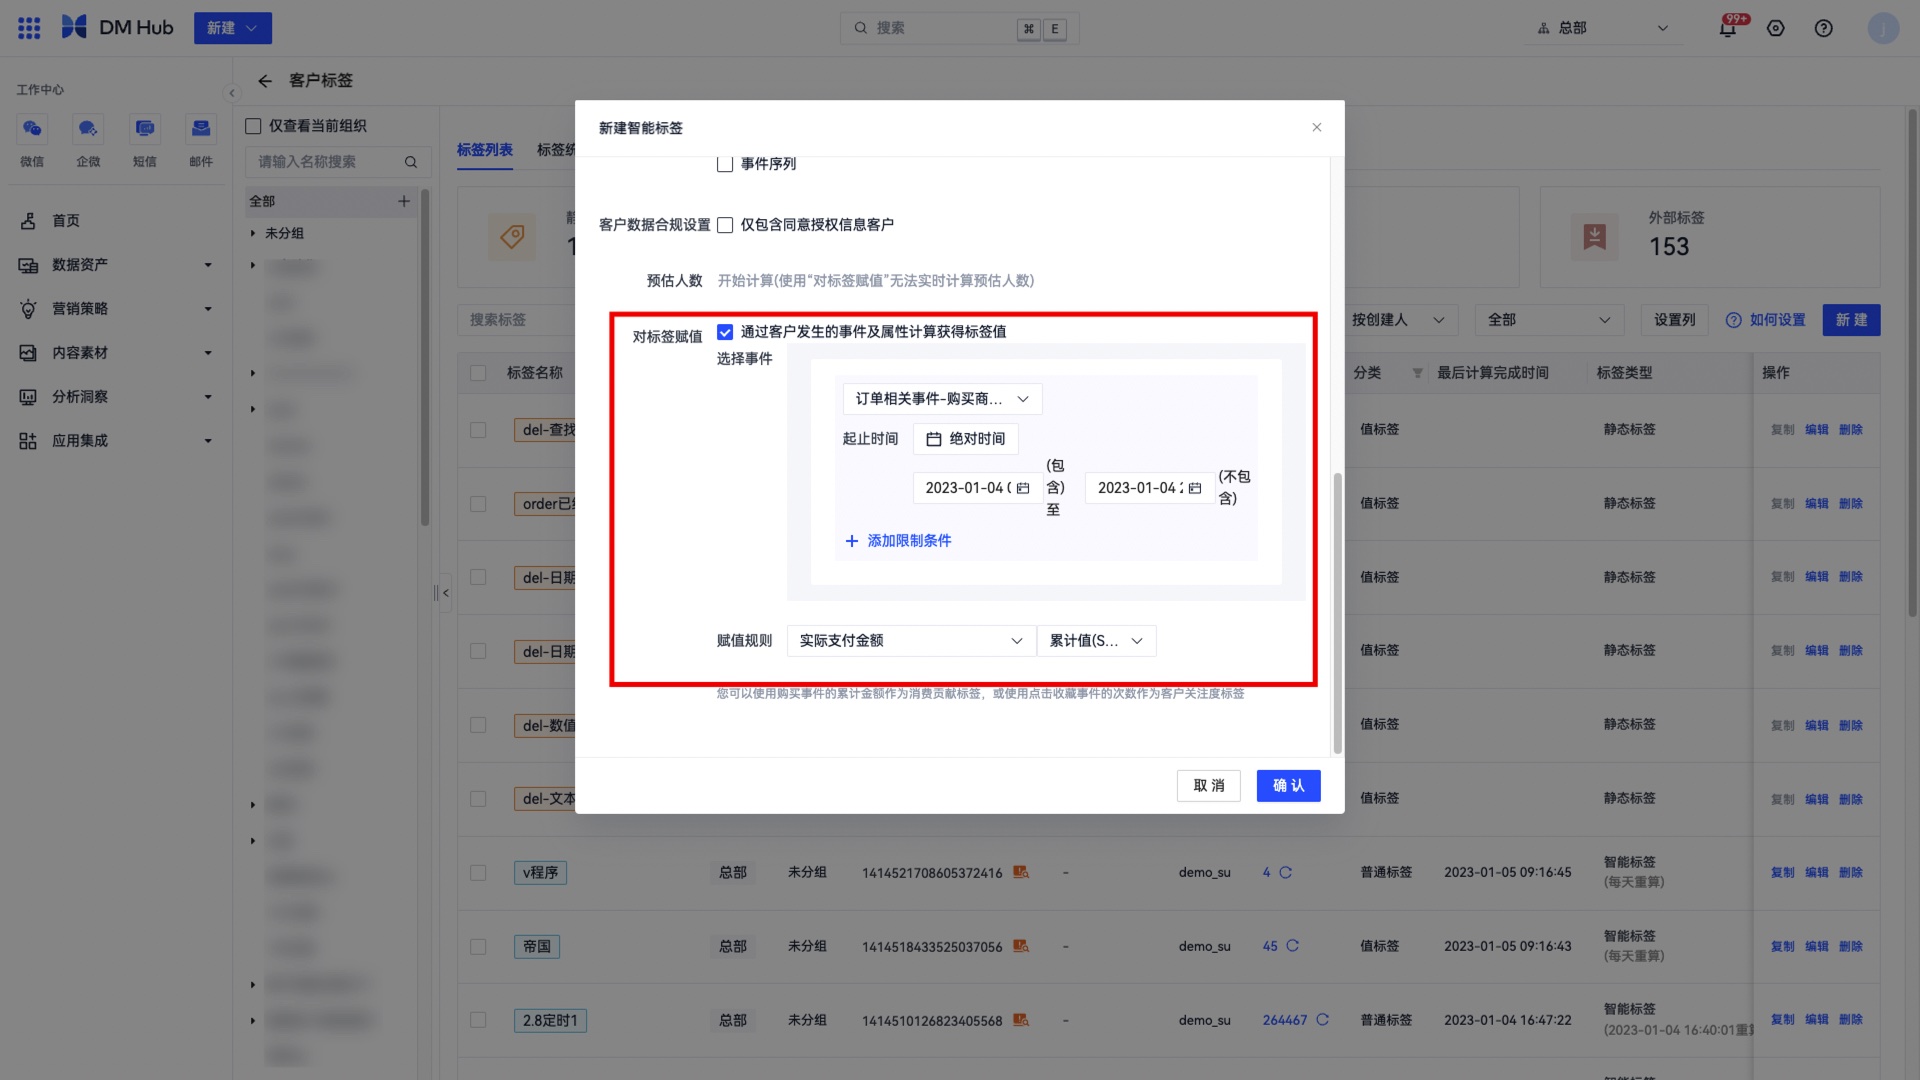Focus the top 搜索 search box
This screenshot has width=1920, height=1080.
960,28
